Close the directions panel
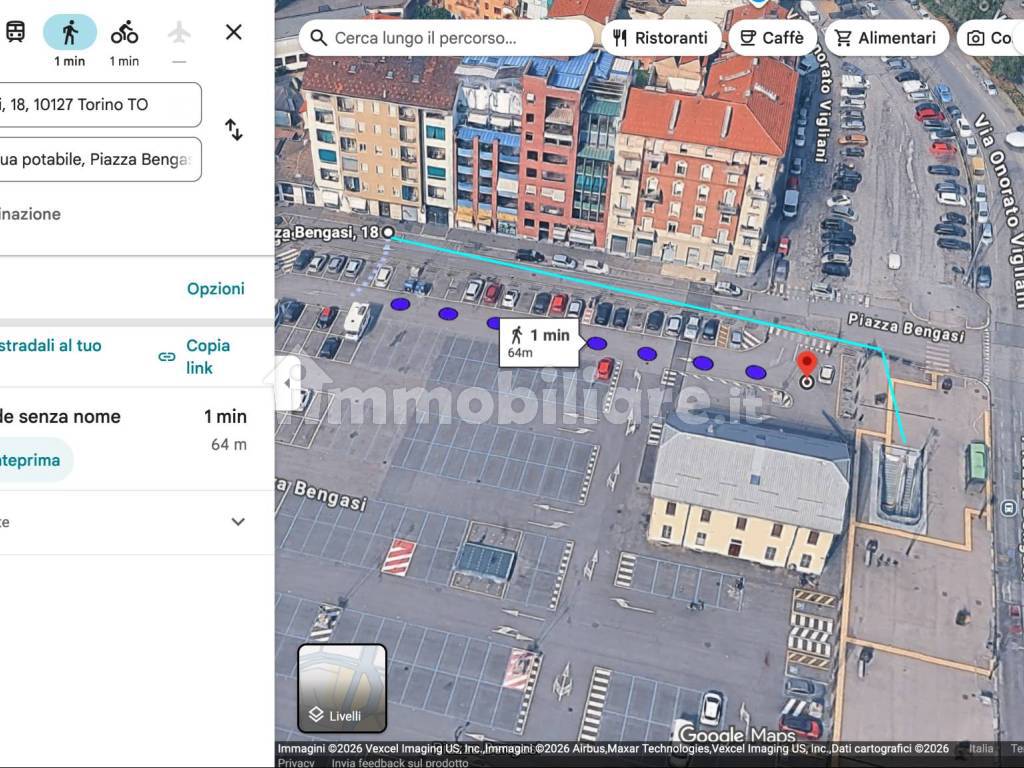 coord(234,32)
